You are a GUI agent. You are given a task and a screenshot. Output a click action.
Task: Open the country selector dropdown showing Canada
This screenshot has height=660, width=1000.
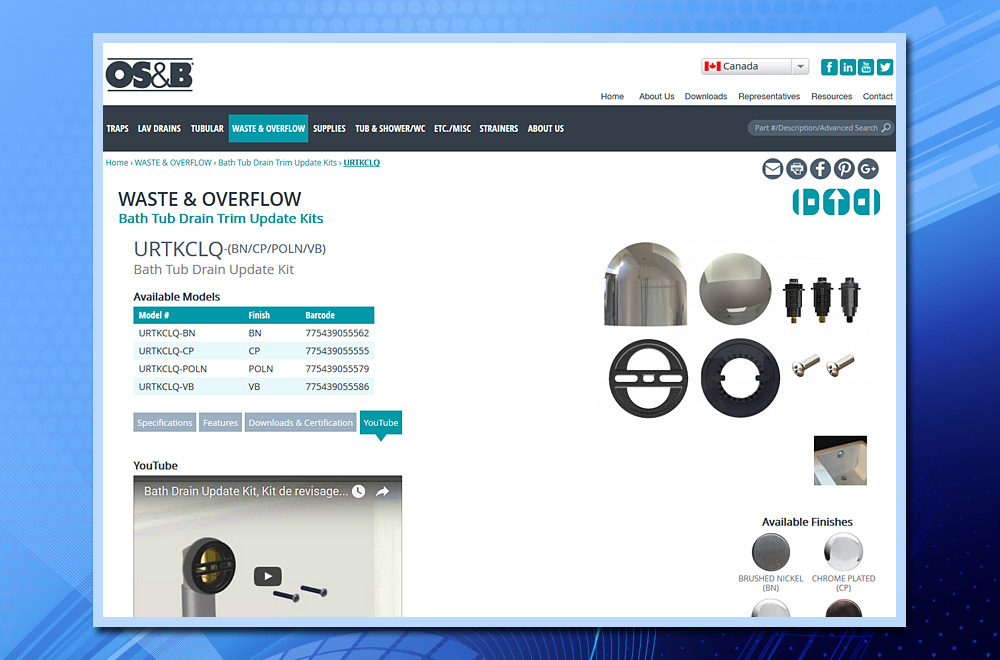[x=755, y=66]
